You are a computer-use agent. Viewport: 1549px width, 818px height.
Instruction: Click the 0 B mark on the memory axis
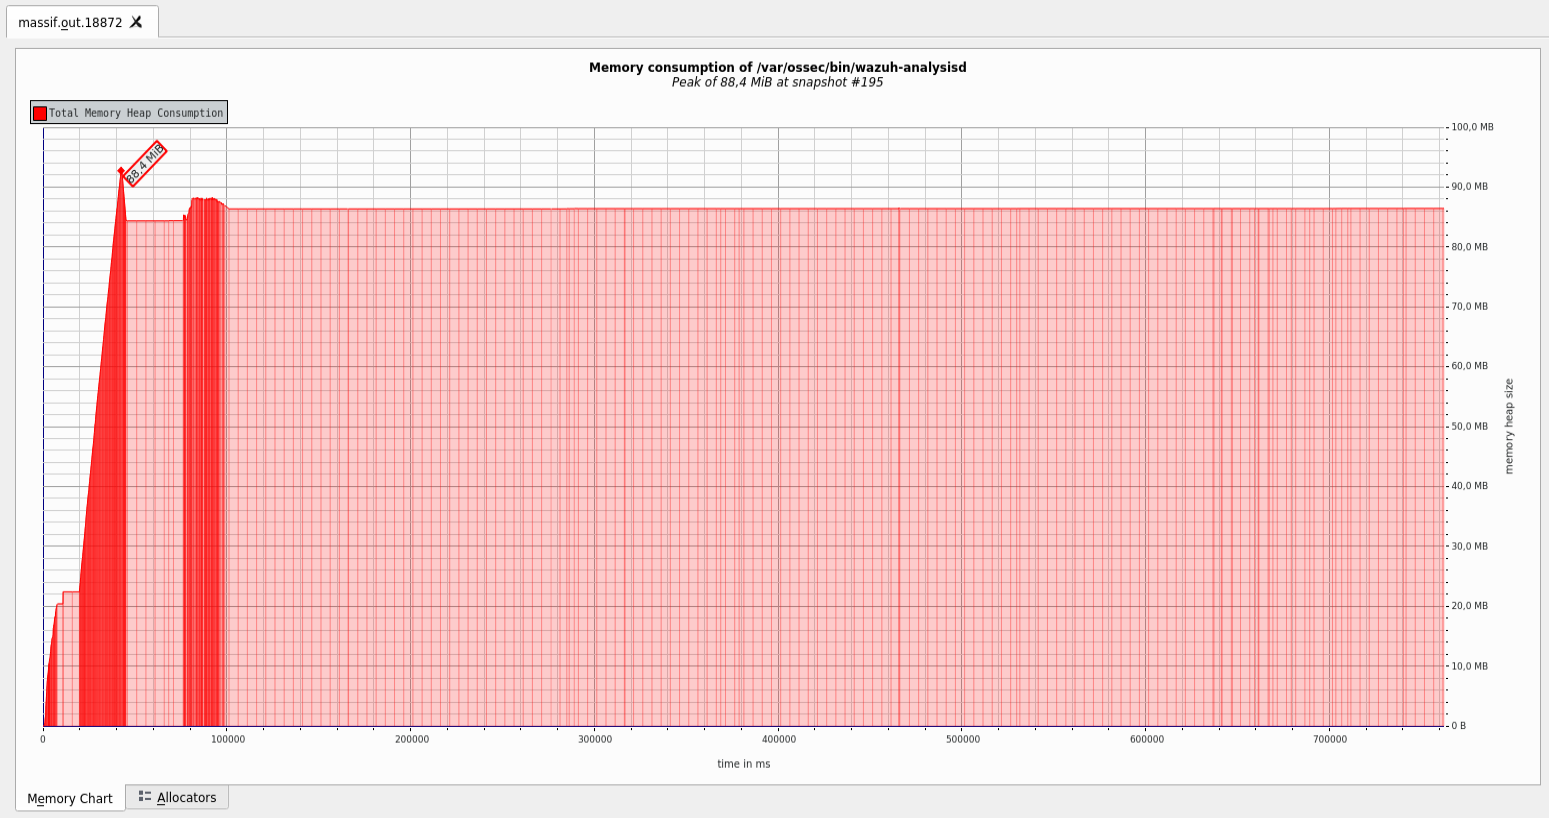pyautogui.click(x=1457, y=725)
